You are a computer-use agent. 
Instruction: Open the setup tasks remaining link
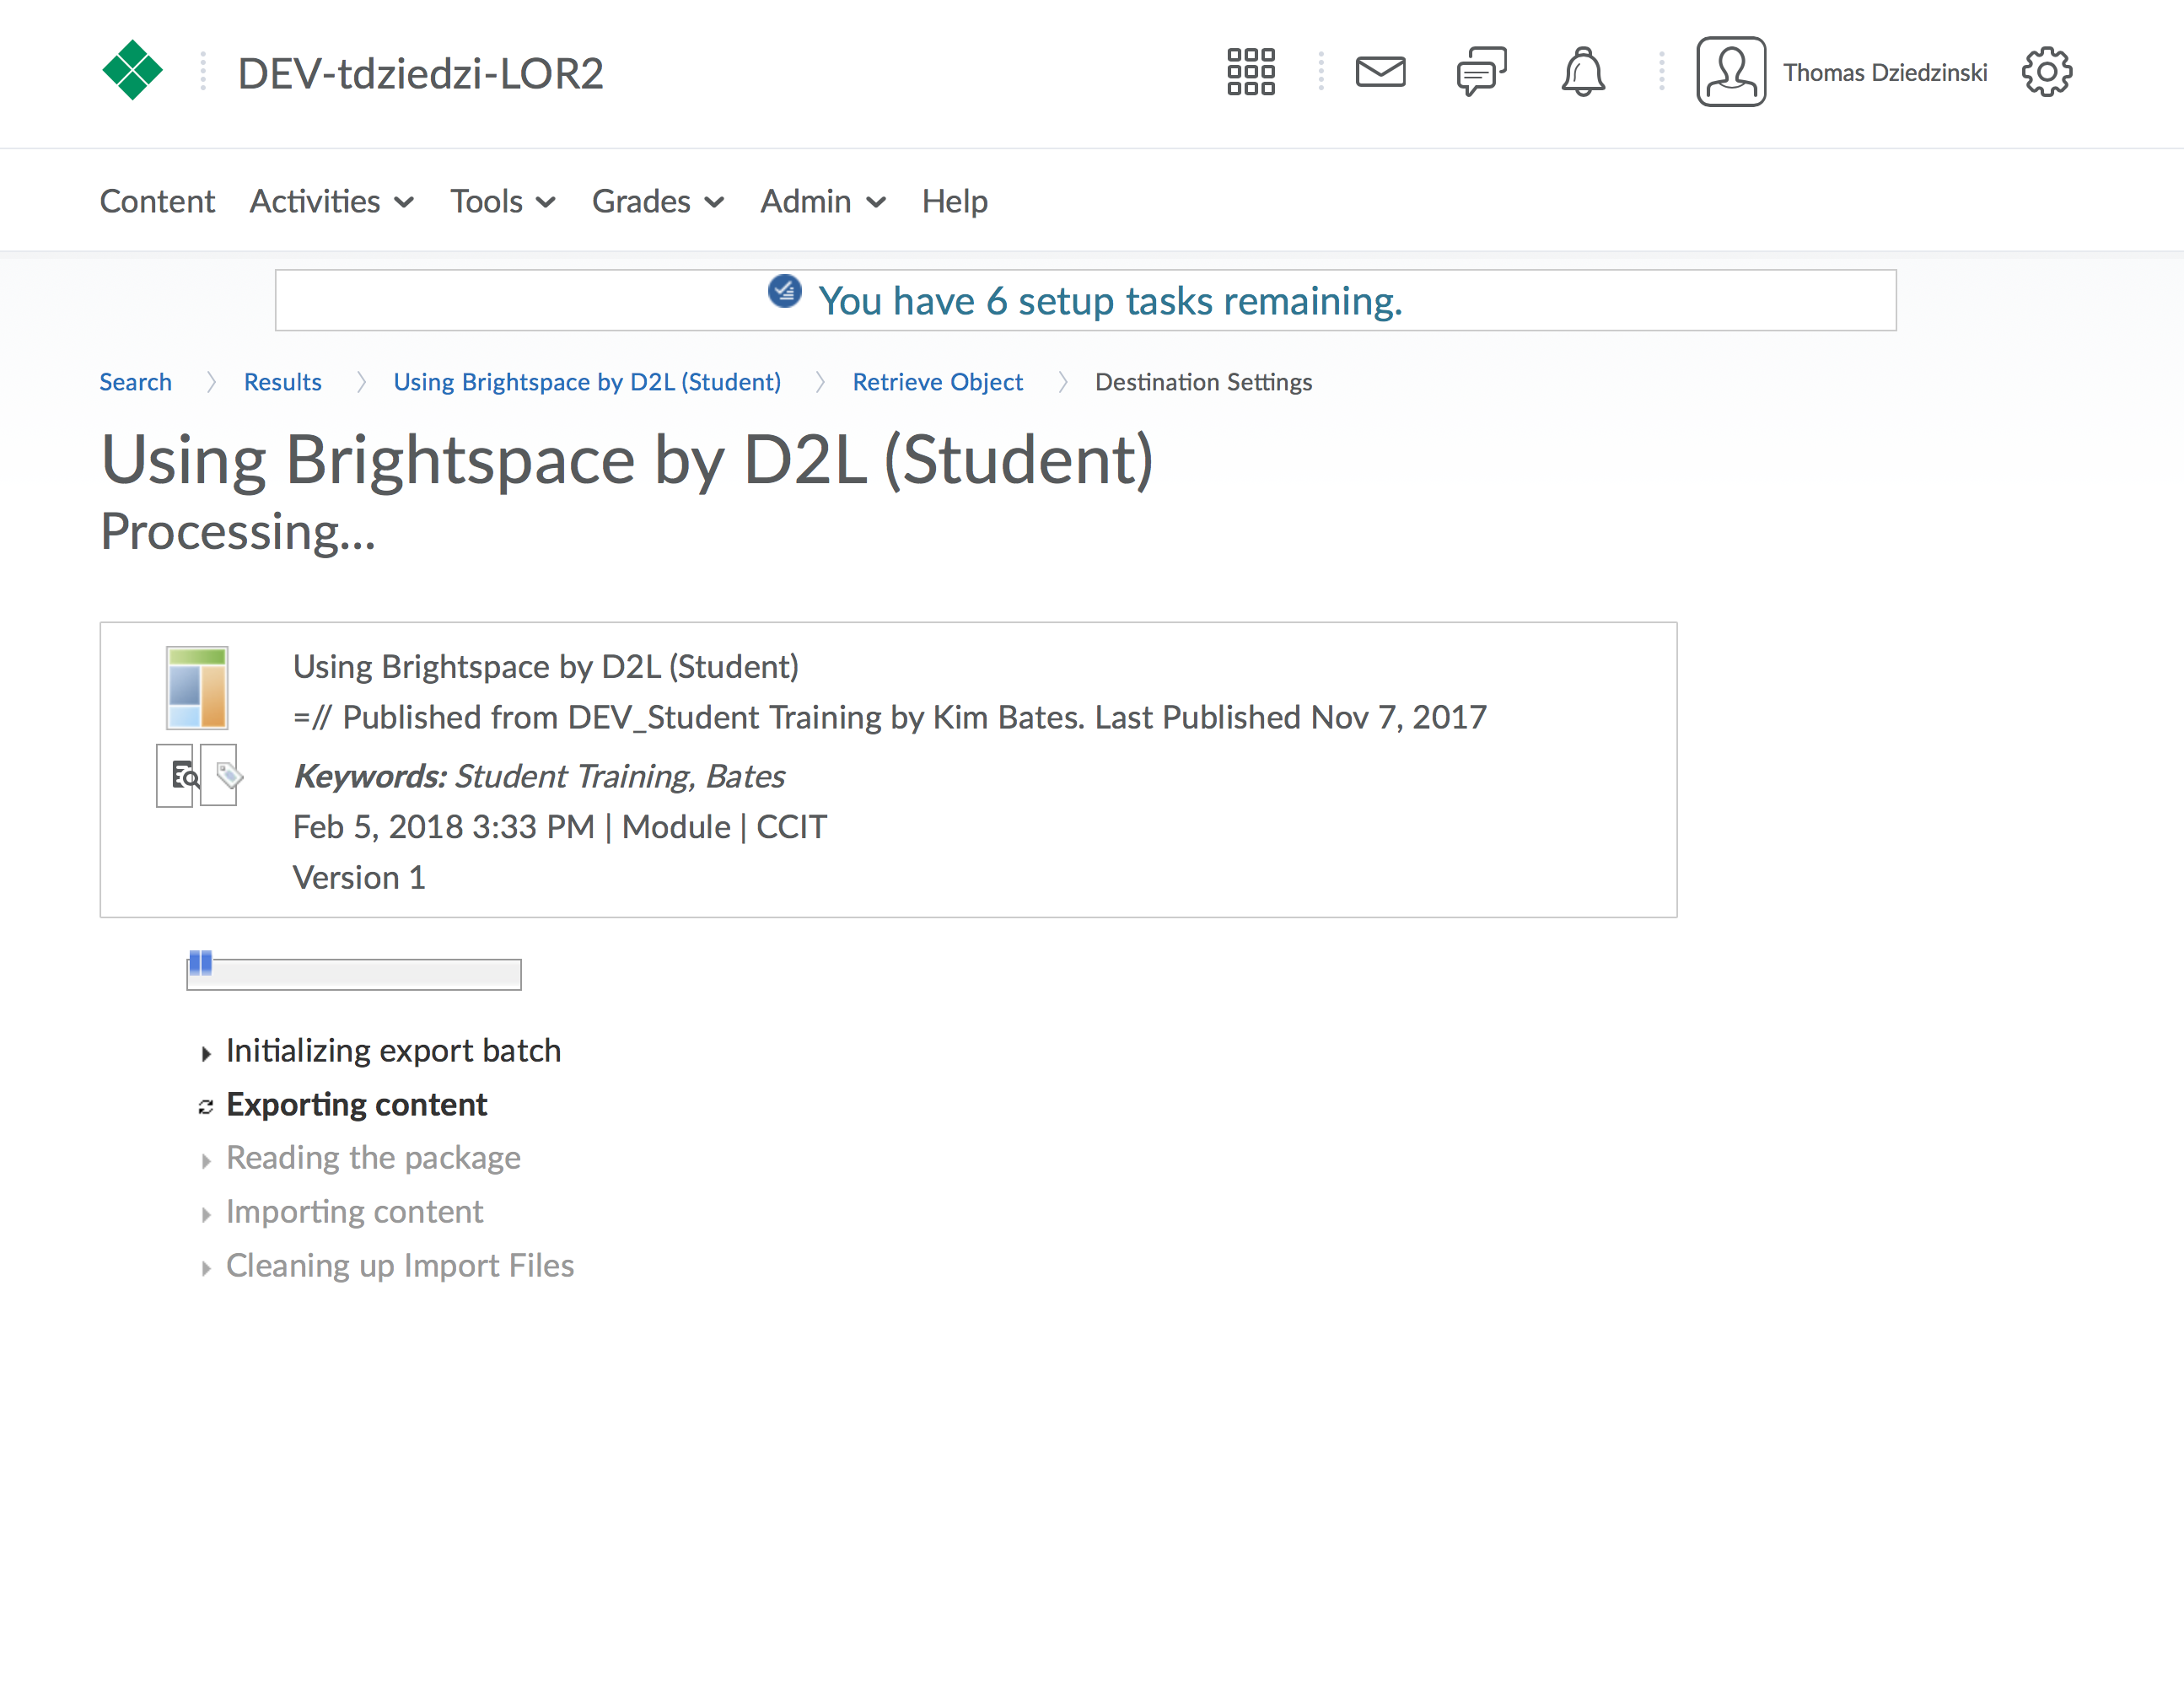point(1110,301)
